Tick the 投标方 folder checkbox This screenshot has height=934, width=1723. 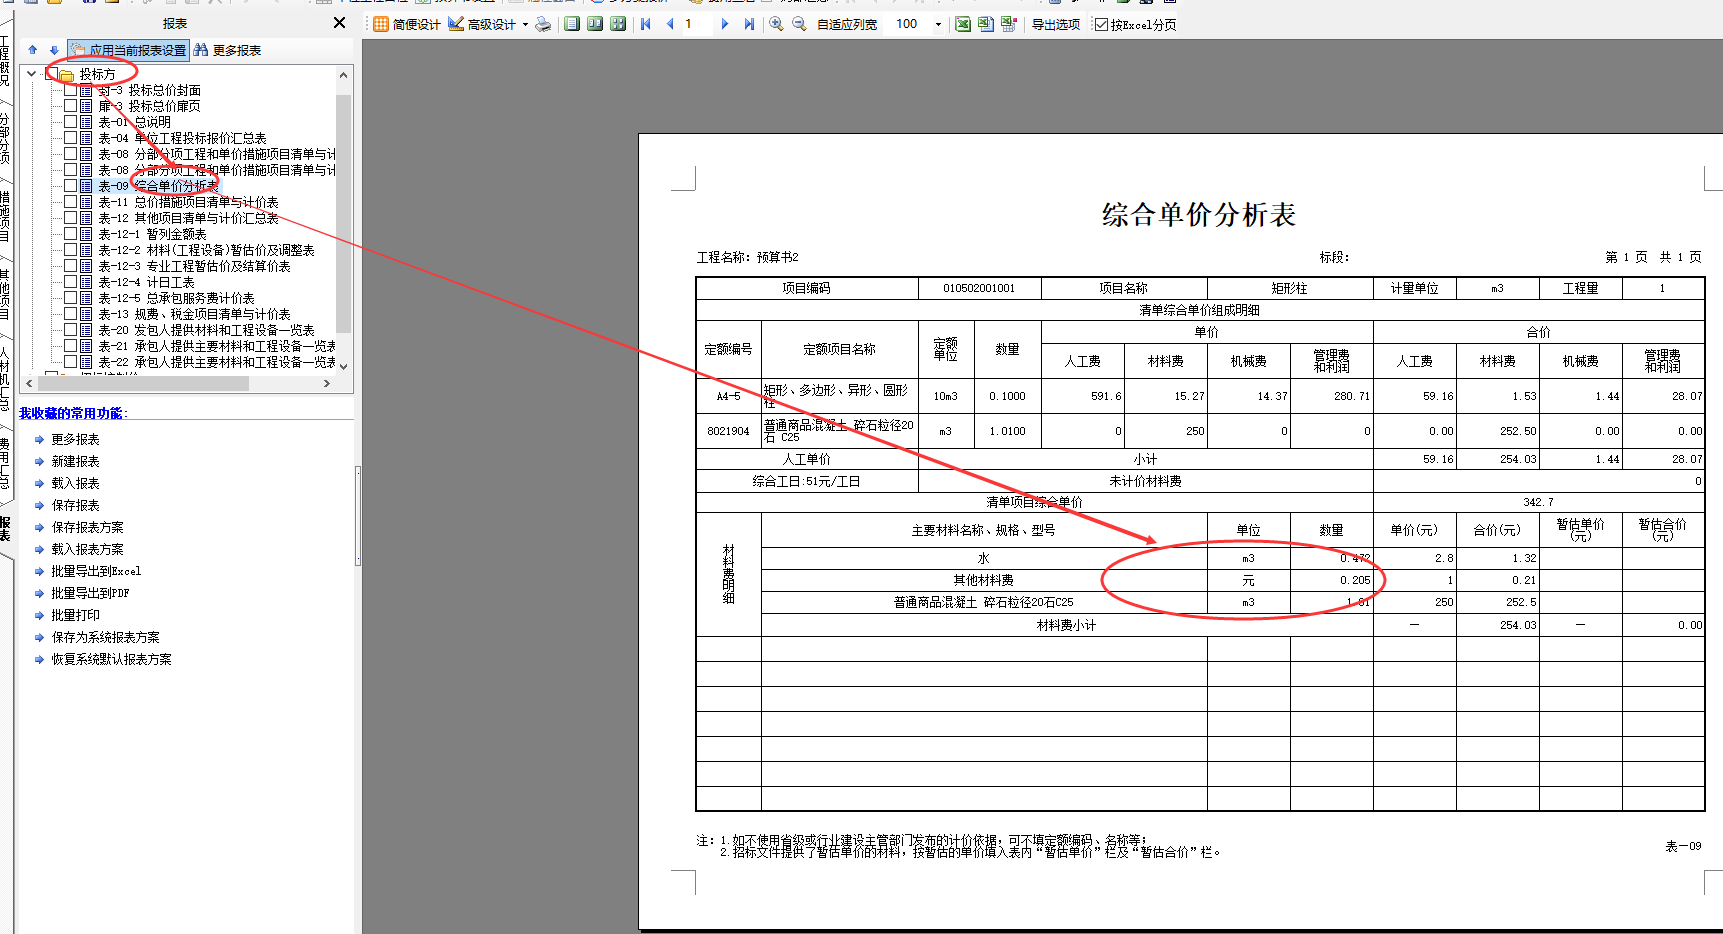coord(52,74)
